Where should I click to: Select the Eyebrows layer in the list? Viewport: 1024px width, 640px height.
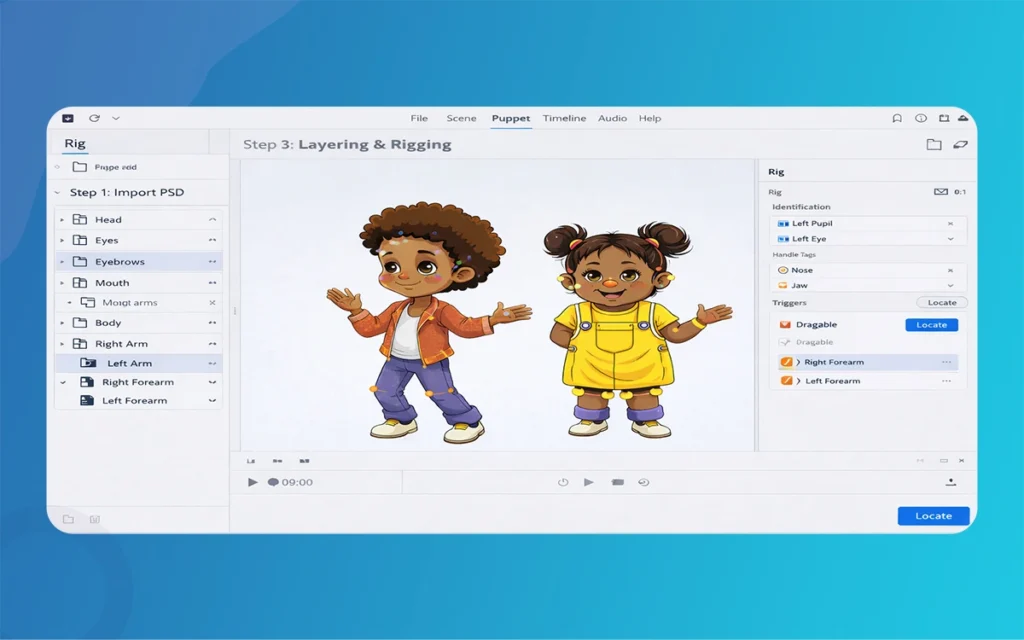coord(120,262)
